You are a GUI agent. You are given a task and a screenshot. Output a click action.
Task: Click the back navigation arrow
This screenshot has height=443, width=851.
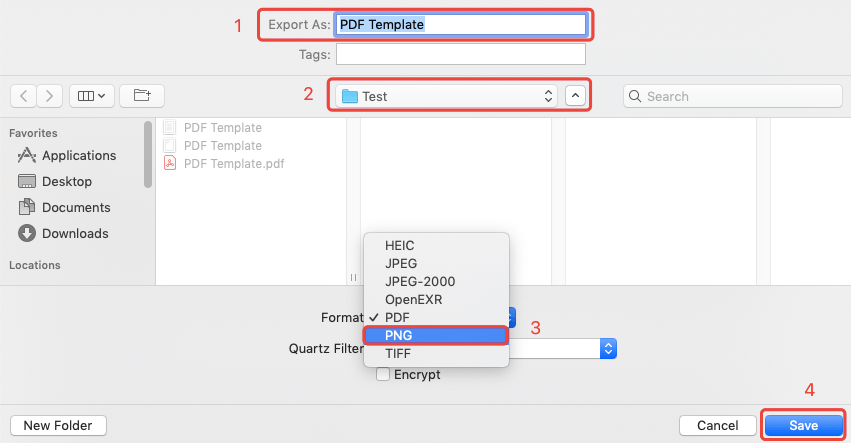coord(24,96)
